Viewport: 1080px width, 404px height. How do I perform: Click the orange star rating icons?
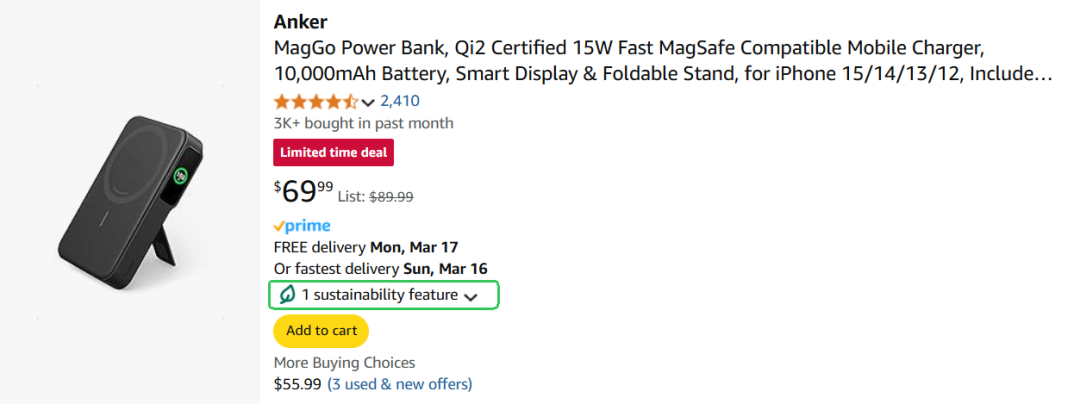(315, 101)
